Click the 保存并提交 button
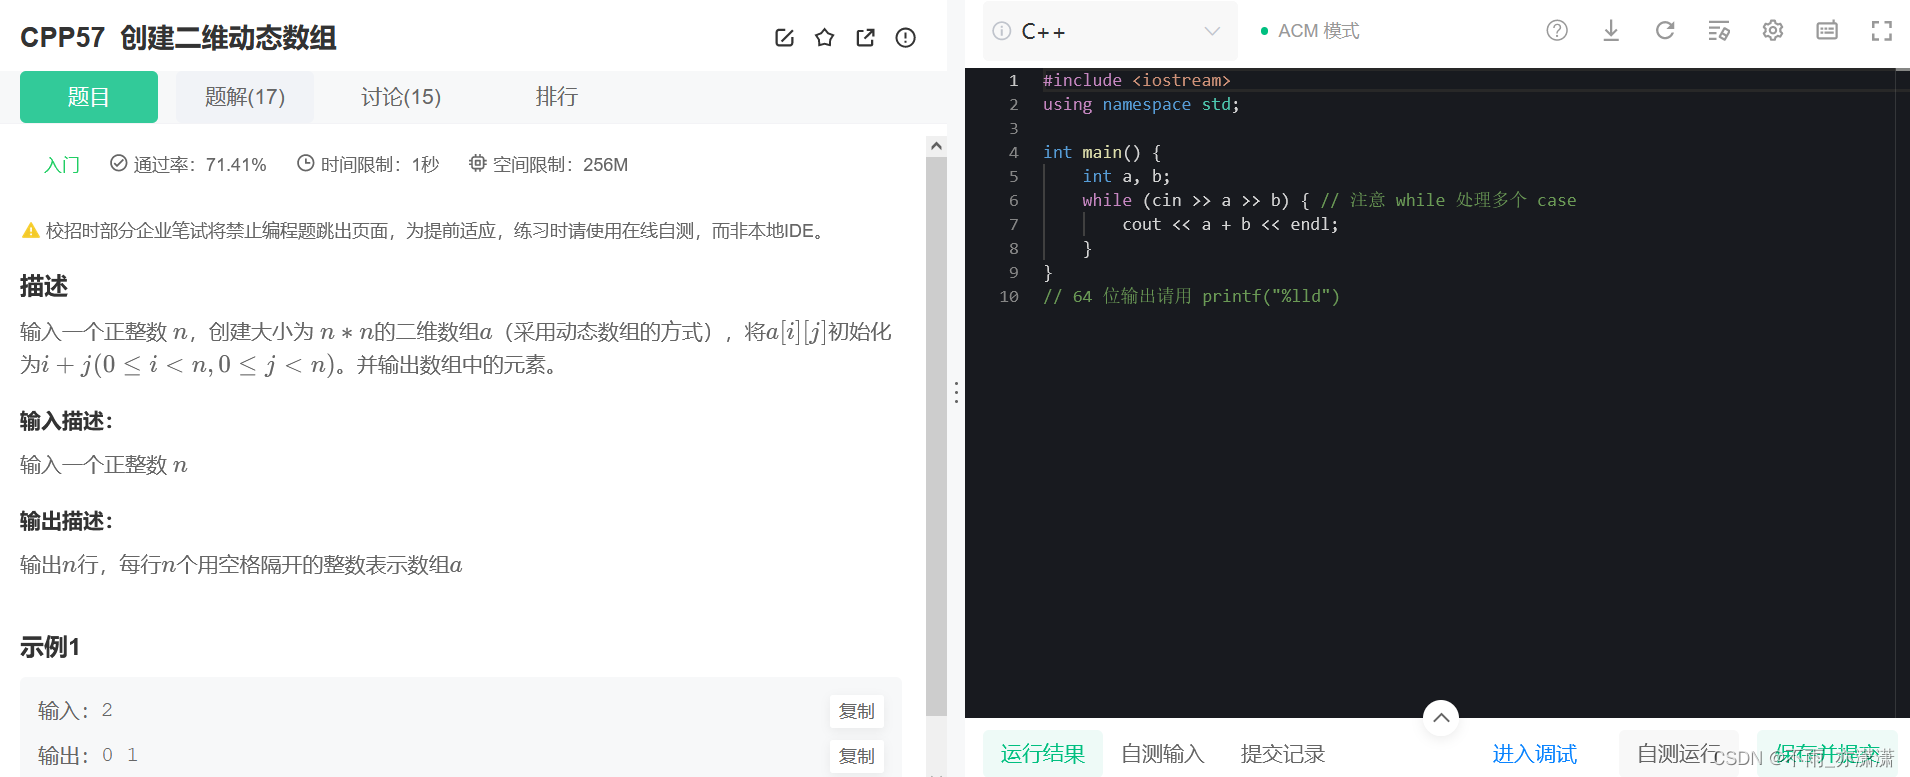 tap(1827, 754)
